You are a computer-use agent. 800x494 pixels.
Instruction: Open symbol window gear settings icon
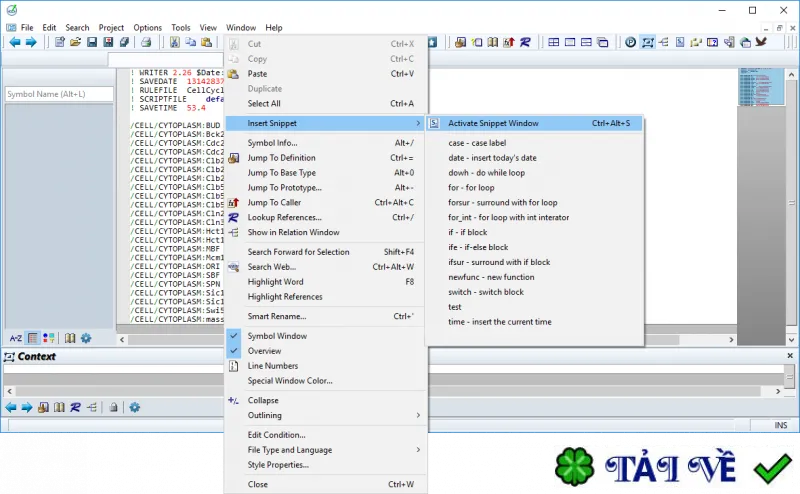click(x=86, y=338)
